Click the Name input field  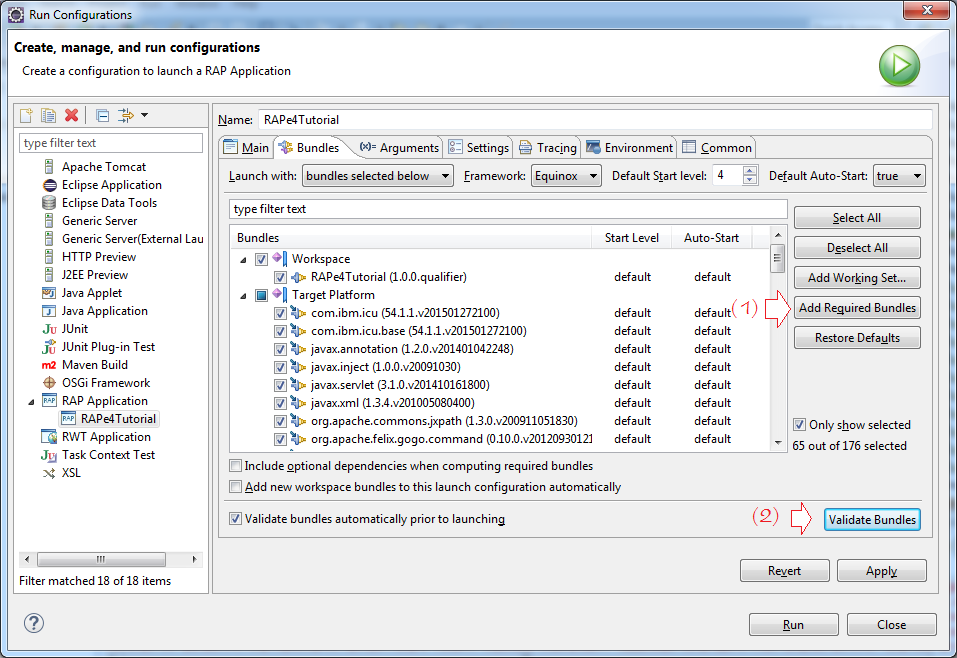(595, 120)
